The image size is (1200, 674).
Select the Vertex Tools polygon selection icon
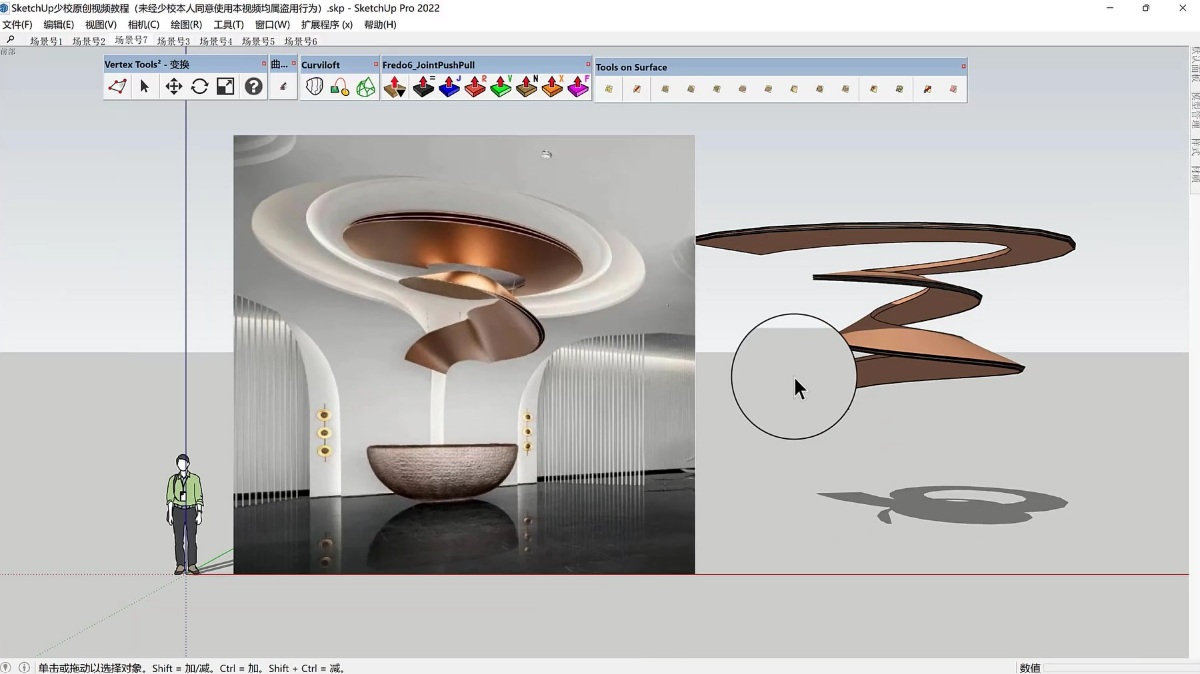[x=118, y=87]
